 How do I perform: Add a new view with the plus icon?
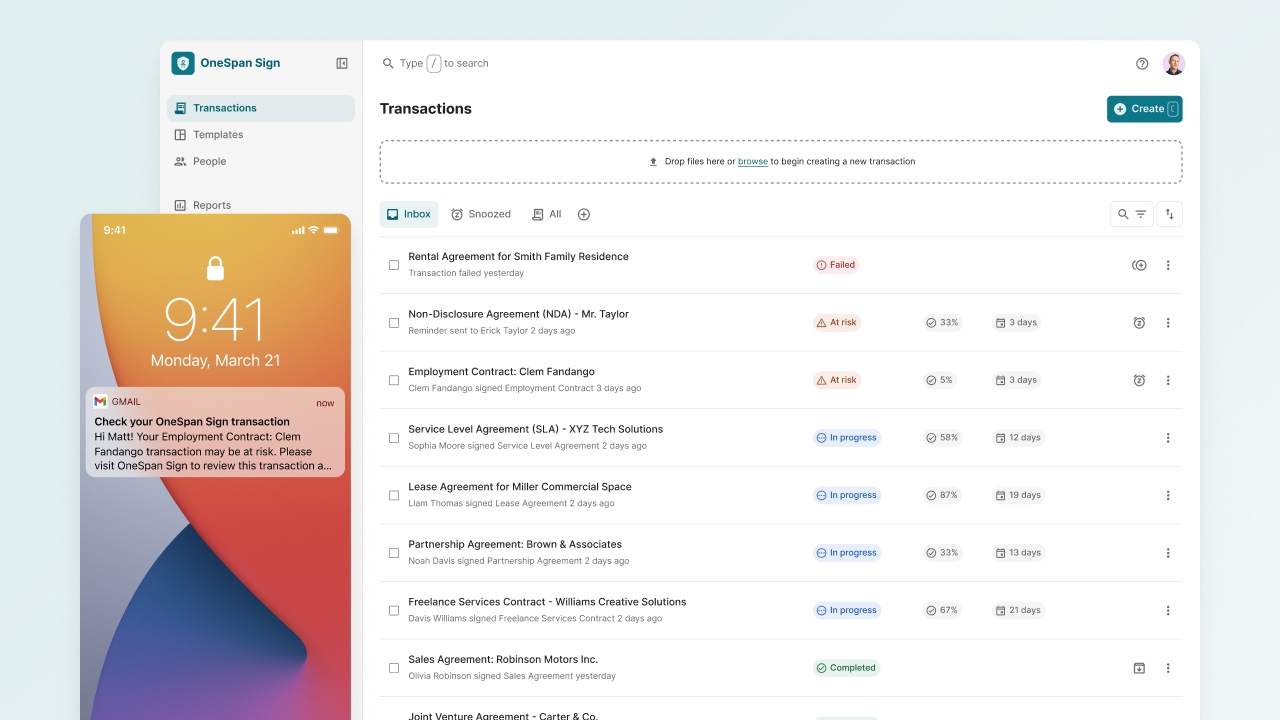(x=584, y=213)
